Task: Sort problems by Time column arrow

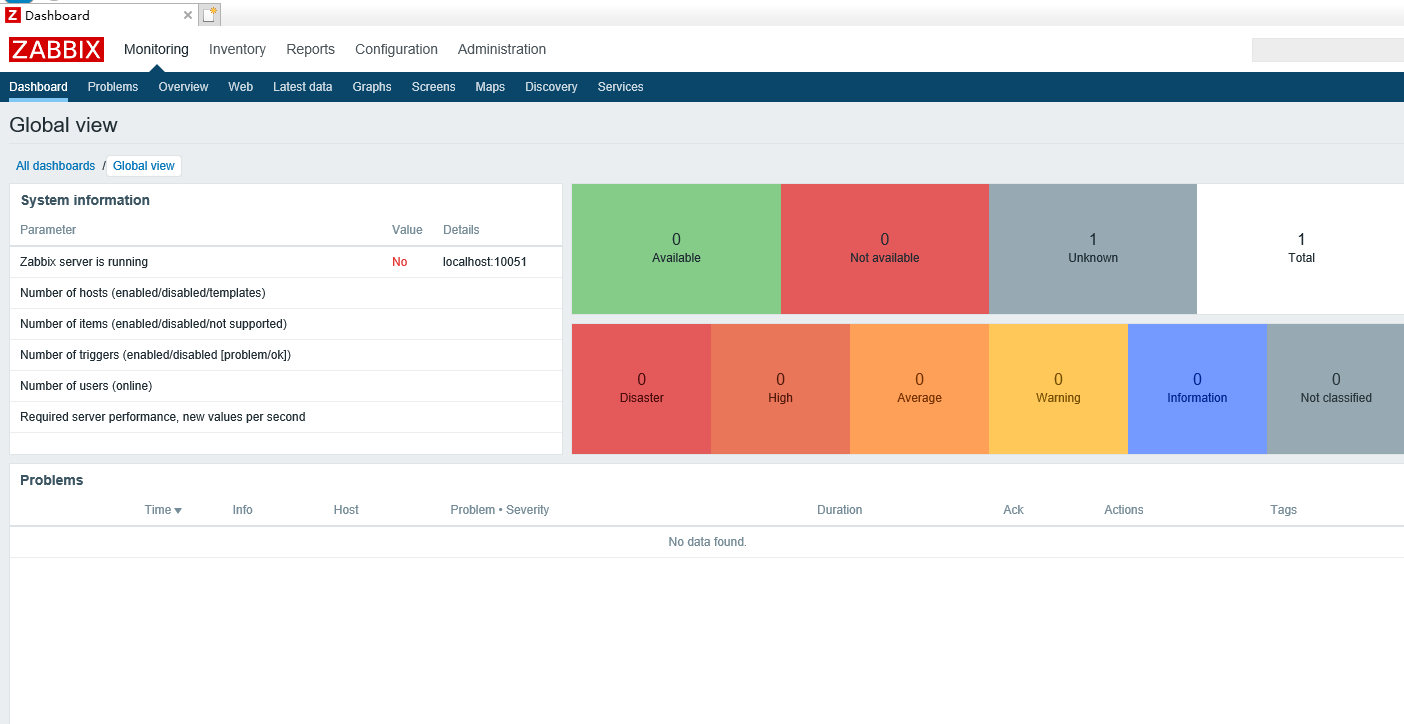Action: point(163,510)
